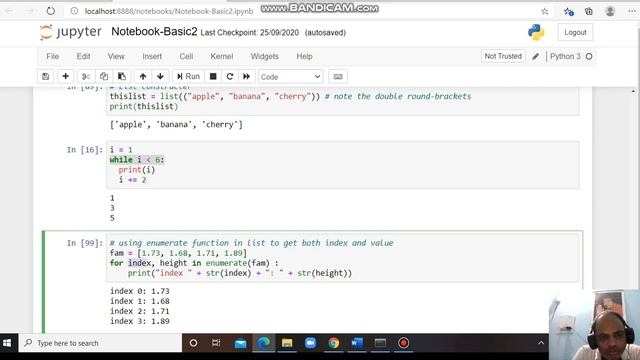Open Cortana circle icon in taskbar
640x360 pixels.
[x=193, y=343]
